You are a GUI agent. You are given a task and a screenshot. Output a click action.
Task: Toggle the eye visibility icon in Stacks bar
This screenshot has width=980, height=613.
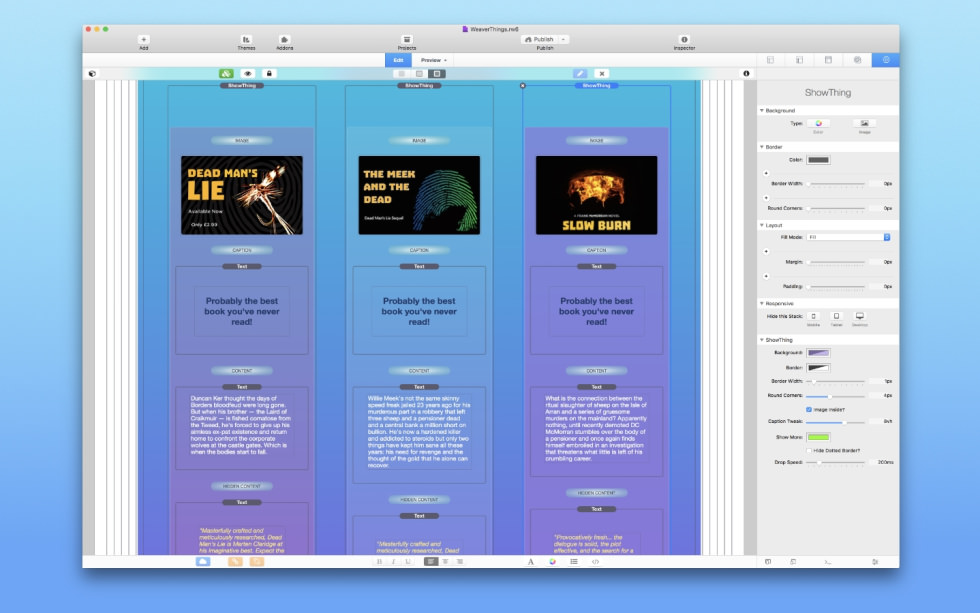tap(248, 74)
